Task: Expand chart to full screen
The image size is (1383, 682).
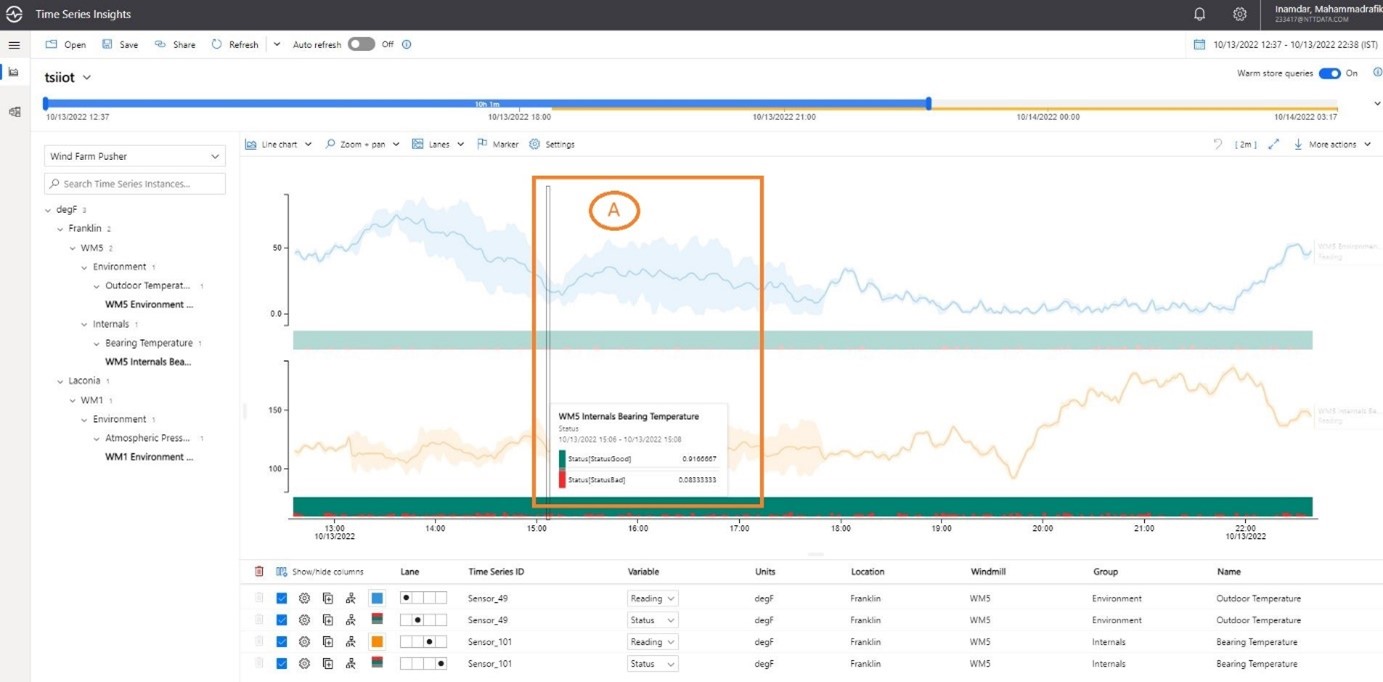Action: (x=1273, y=144)
